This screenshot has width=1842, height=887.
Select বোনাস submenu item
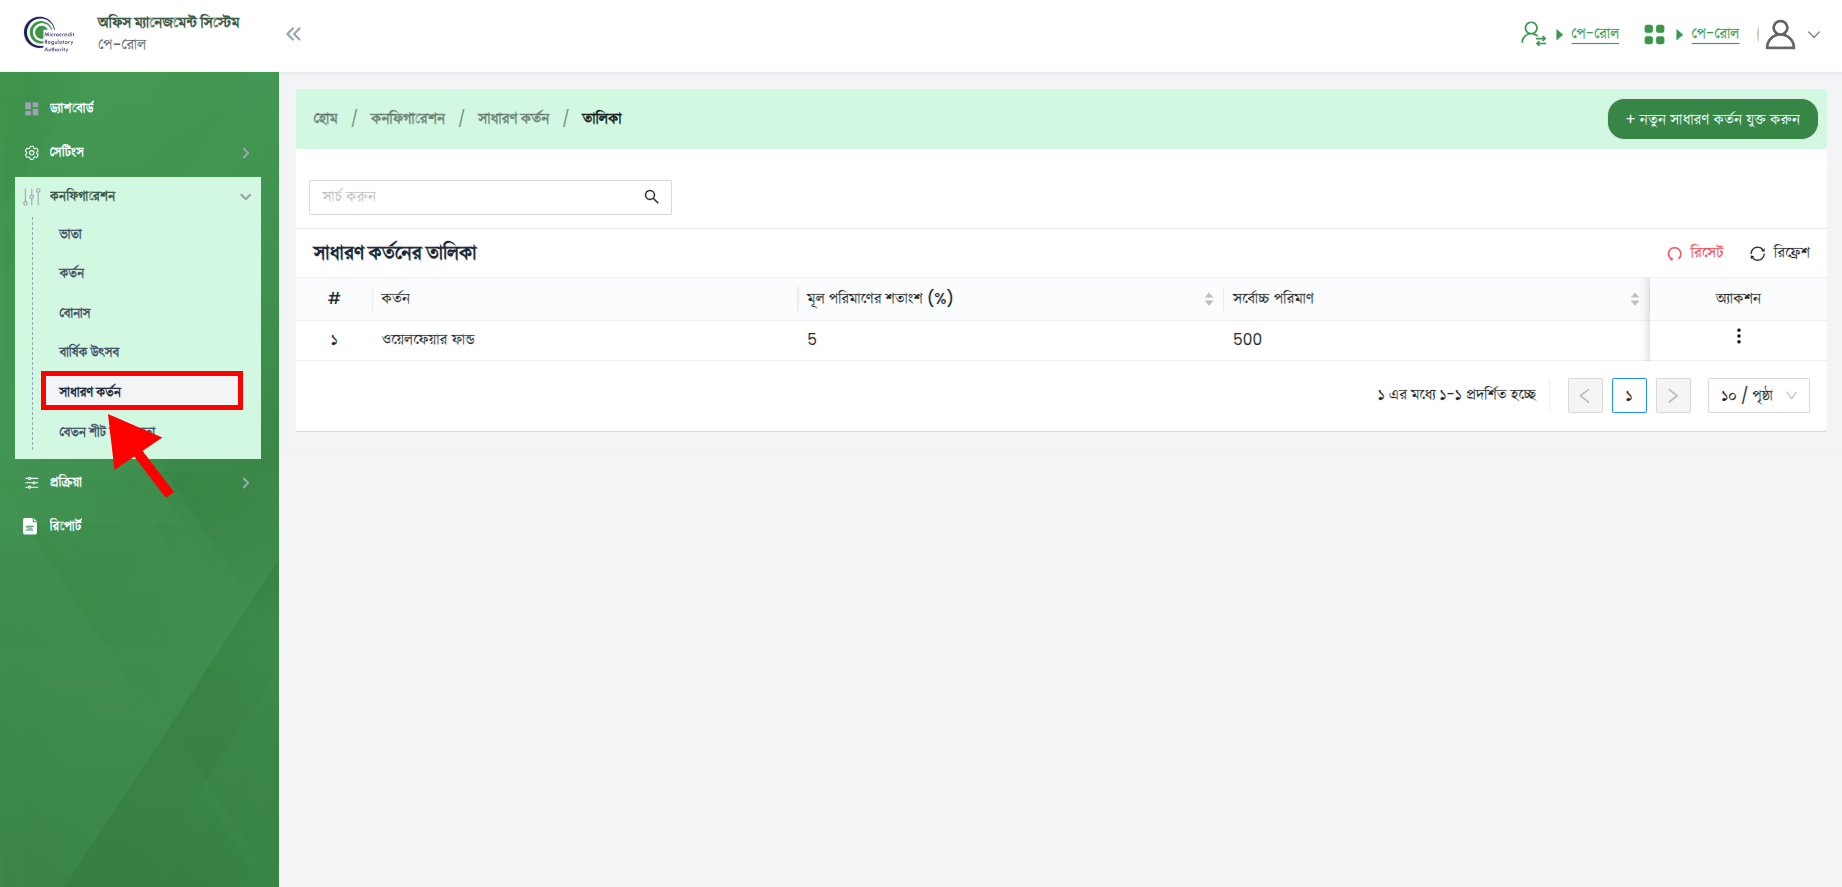click(75, 313)
